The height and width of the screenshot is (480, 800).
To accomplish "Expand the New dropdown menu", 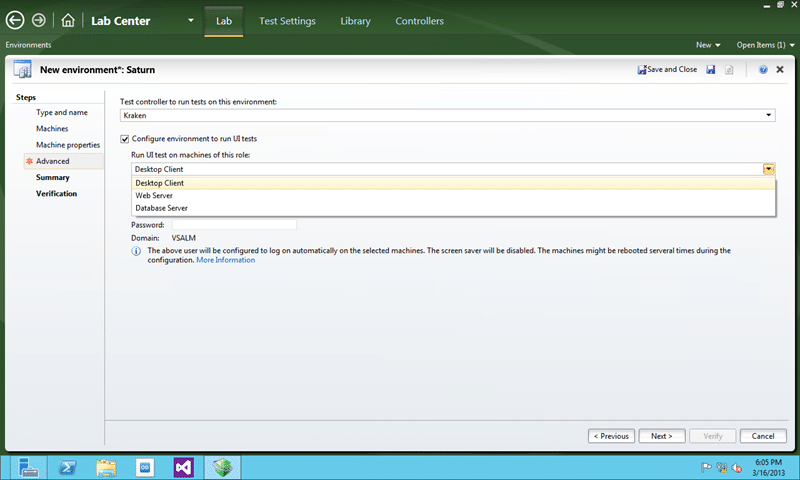I will coord(708,45).
